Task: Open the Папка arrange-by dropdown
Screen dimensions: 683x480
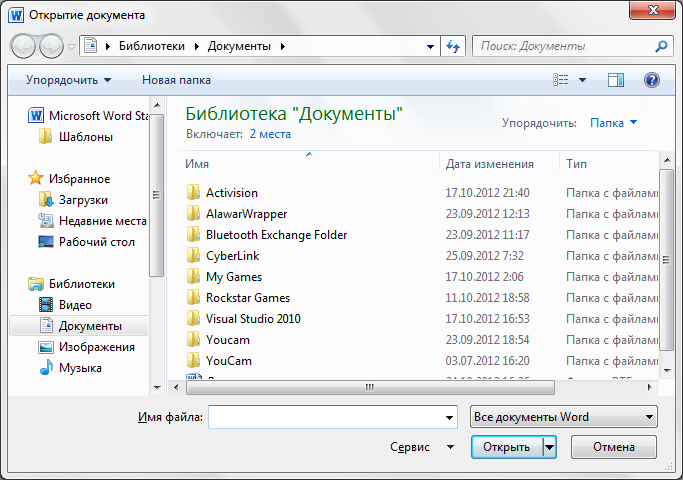Action: pos(613,123)
